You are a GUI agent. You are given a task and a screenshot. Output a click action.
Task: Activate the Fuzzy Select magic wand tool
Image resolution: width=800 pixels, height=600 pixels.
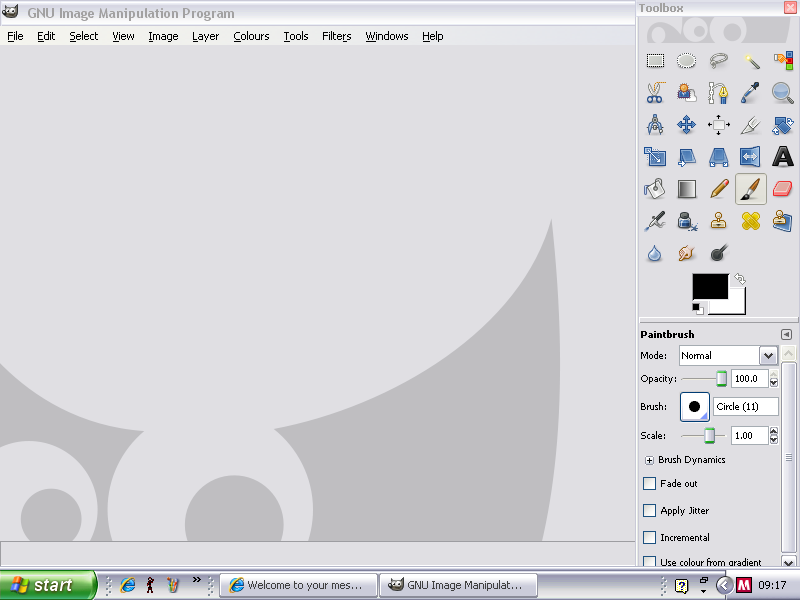point(752,60)
